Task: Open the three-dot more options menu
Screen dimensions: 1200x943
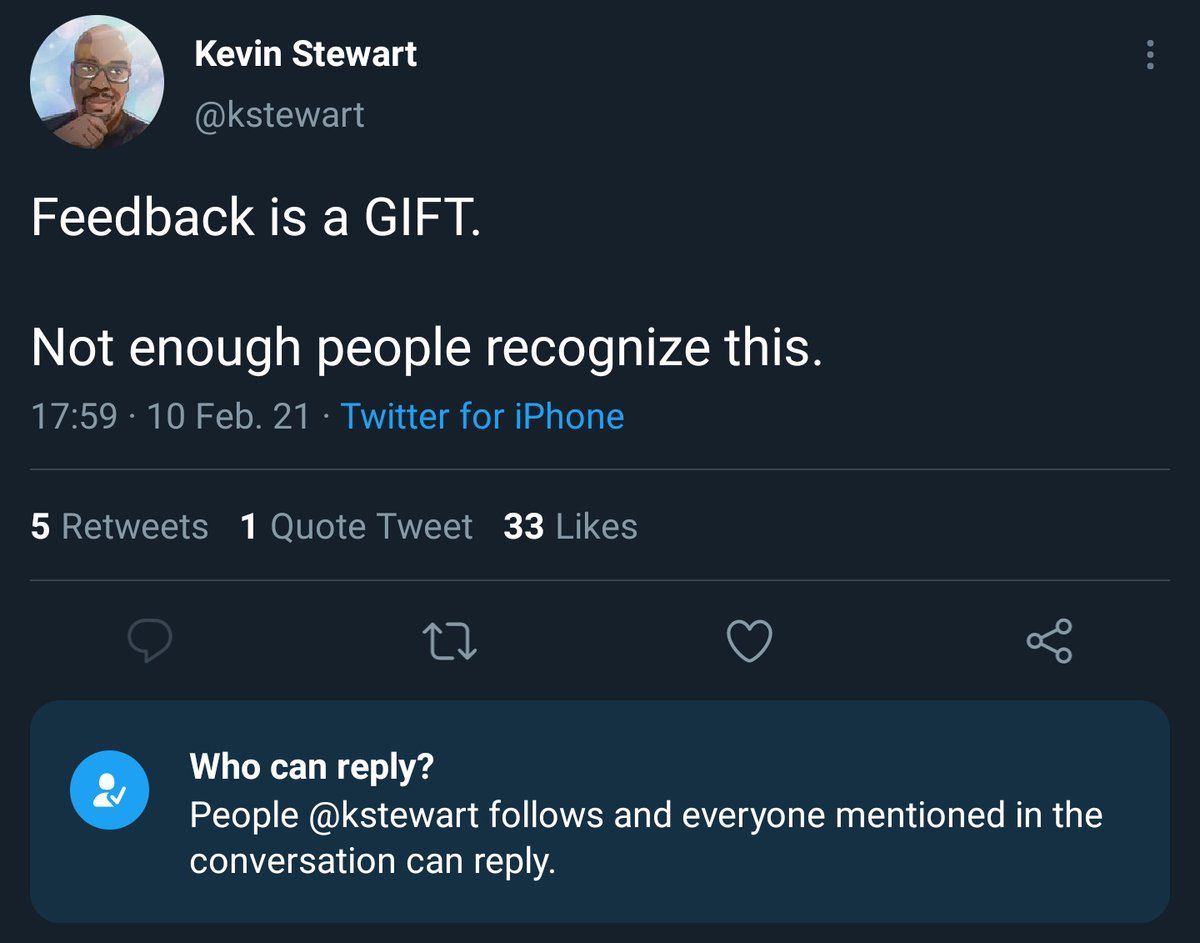Action: coord(1150,55)
